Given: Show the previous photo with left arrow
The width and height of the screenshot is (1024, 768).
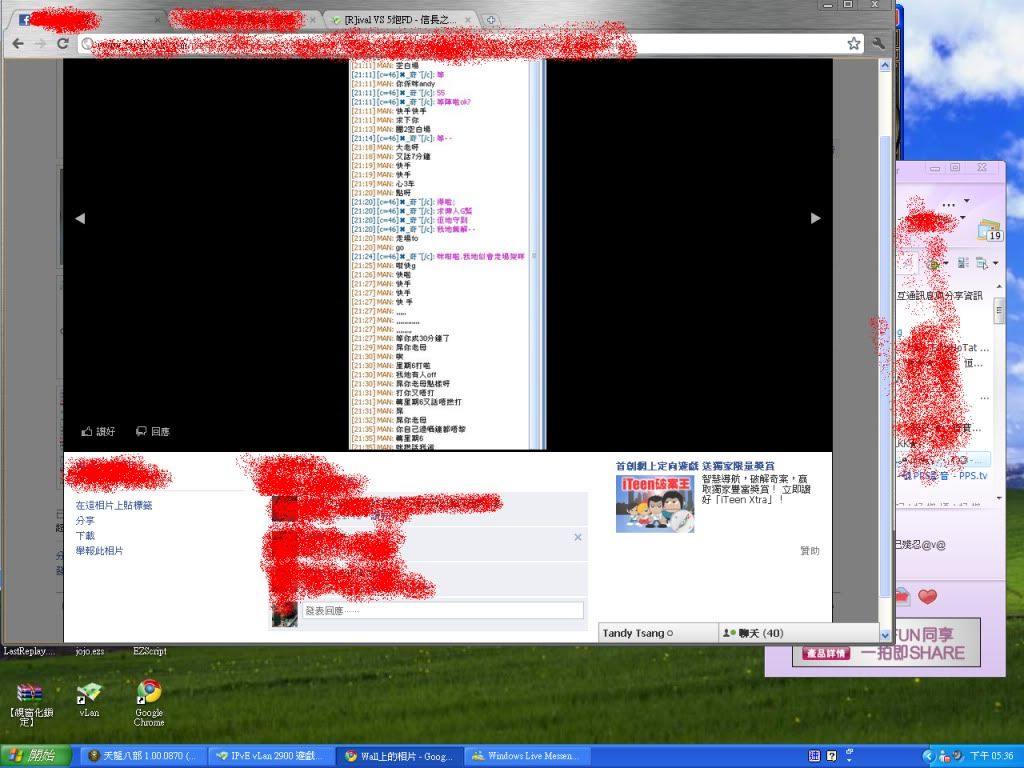Looking at the screenshot, I should pyautogui.click(x=80, y=218).
